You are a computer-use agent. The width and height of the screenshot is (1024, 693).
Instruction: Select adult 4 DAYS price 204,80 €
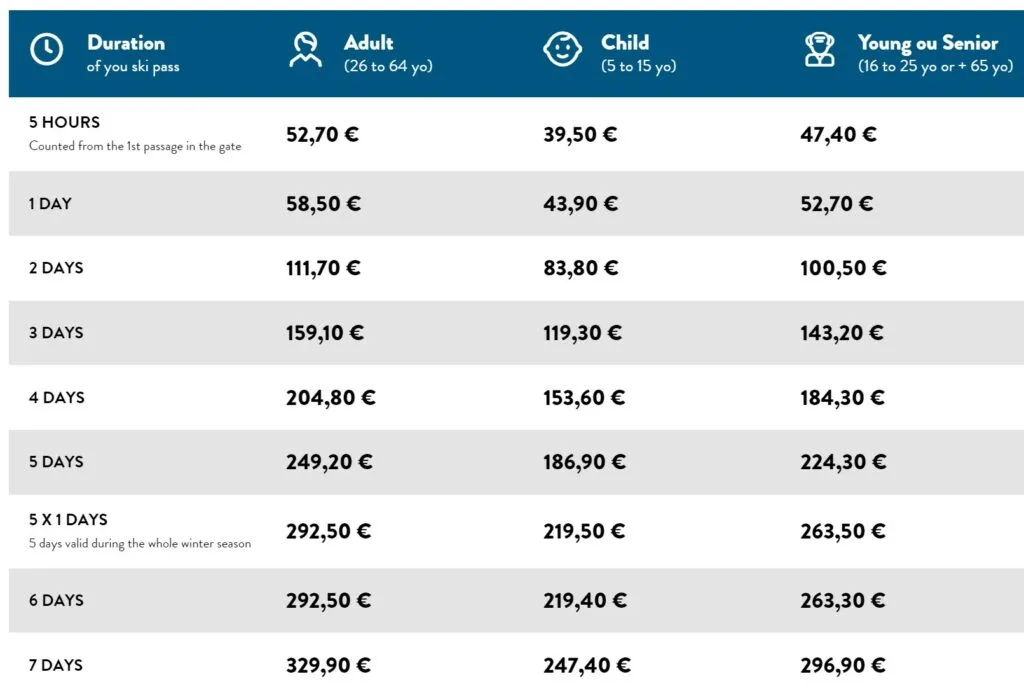(x=330, y=397)
